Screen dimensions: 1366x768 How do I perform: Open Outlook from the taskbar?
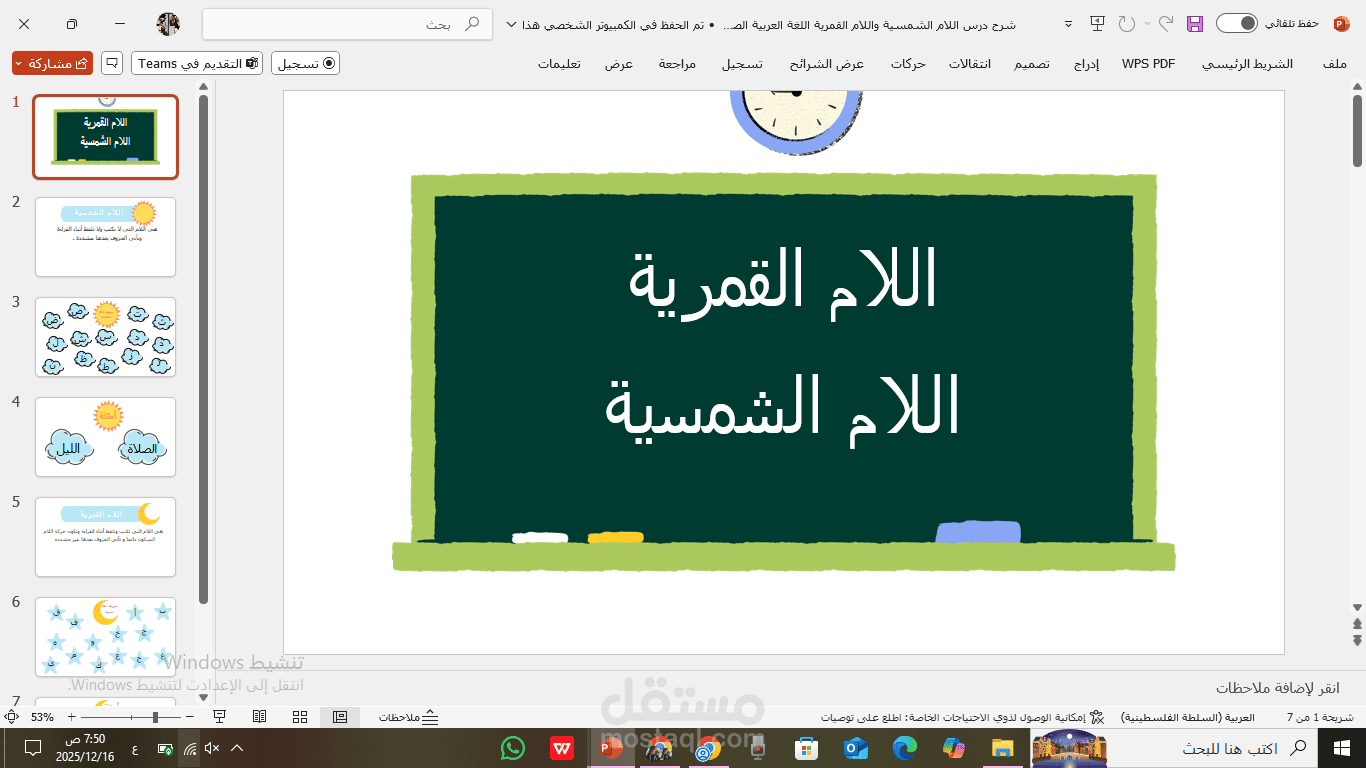(x=855, y=748)
